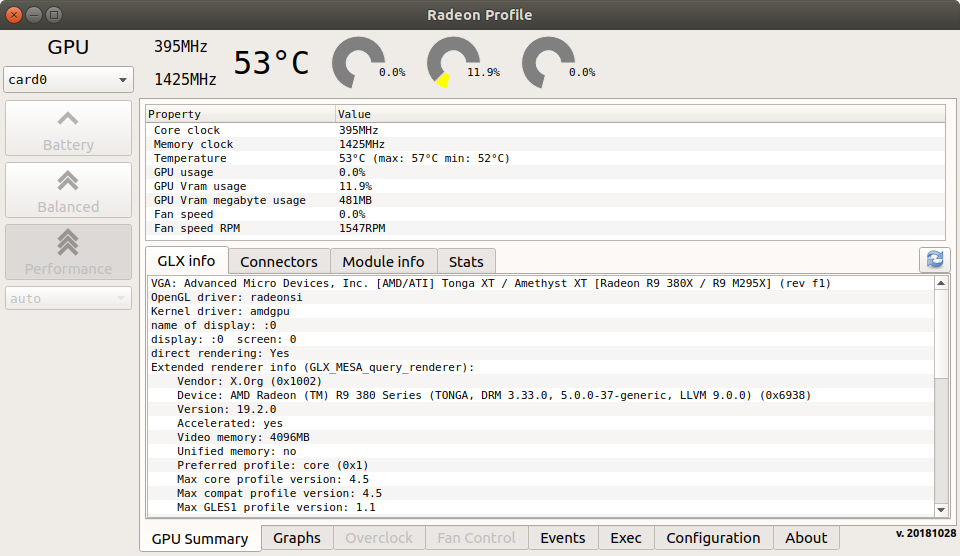The height and width of the screenshot is (556, 960).
Task: Select the Fan speed property row
Action: (x=546, y=214)
